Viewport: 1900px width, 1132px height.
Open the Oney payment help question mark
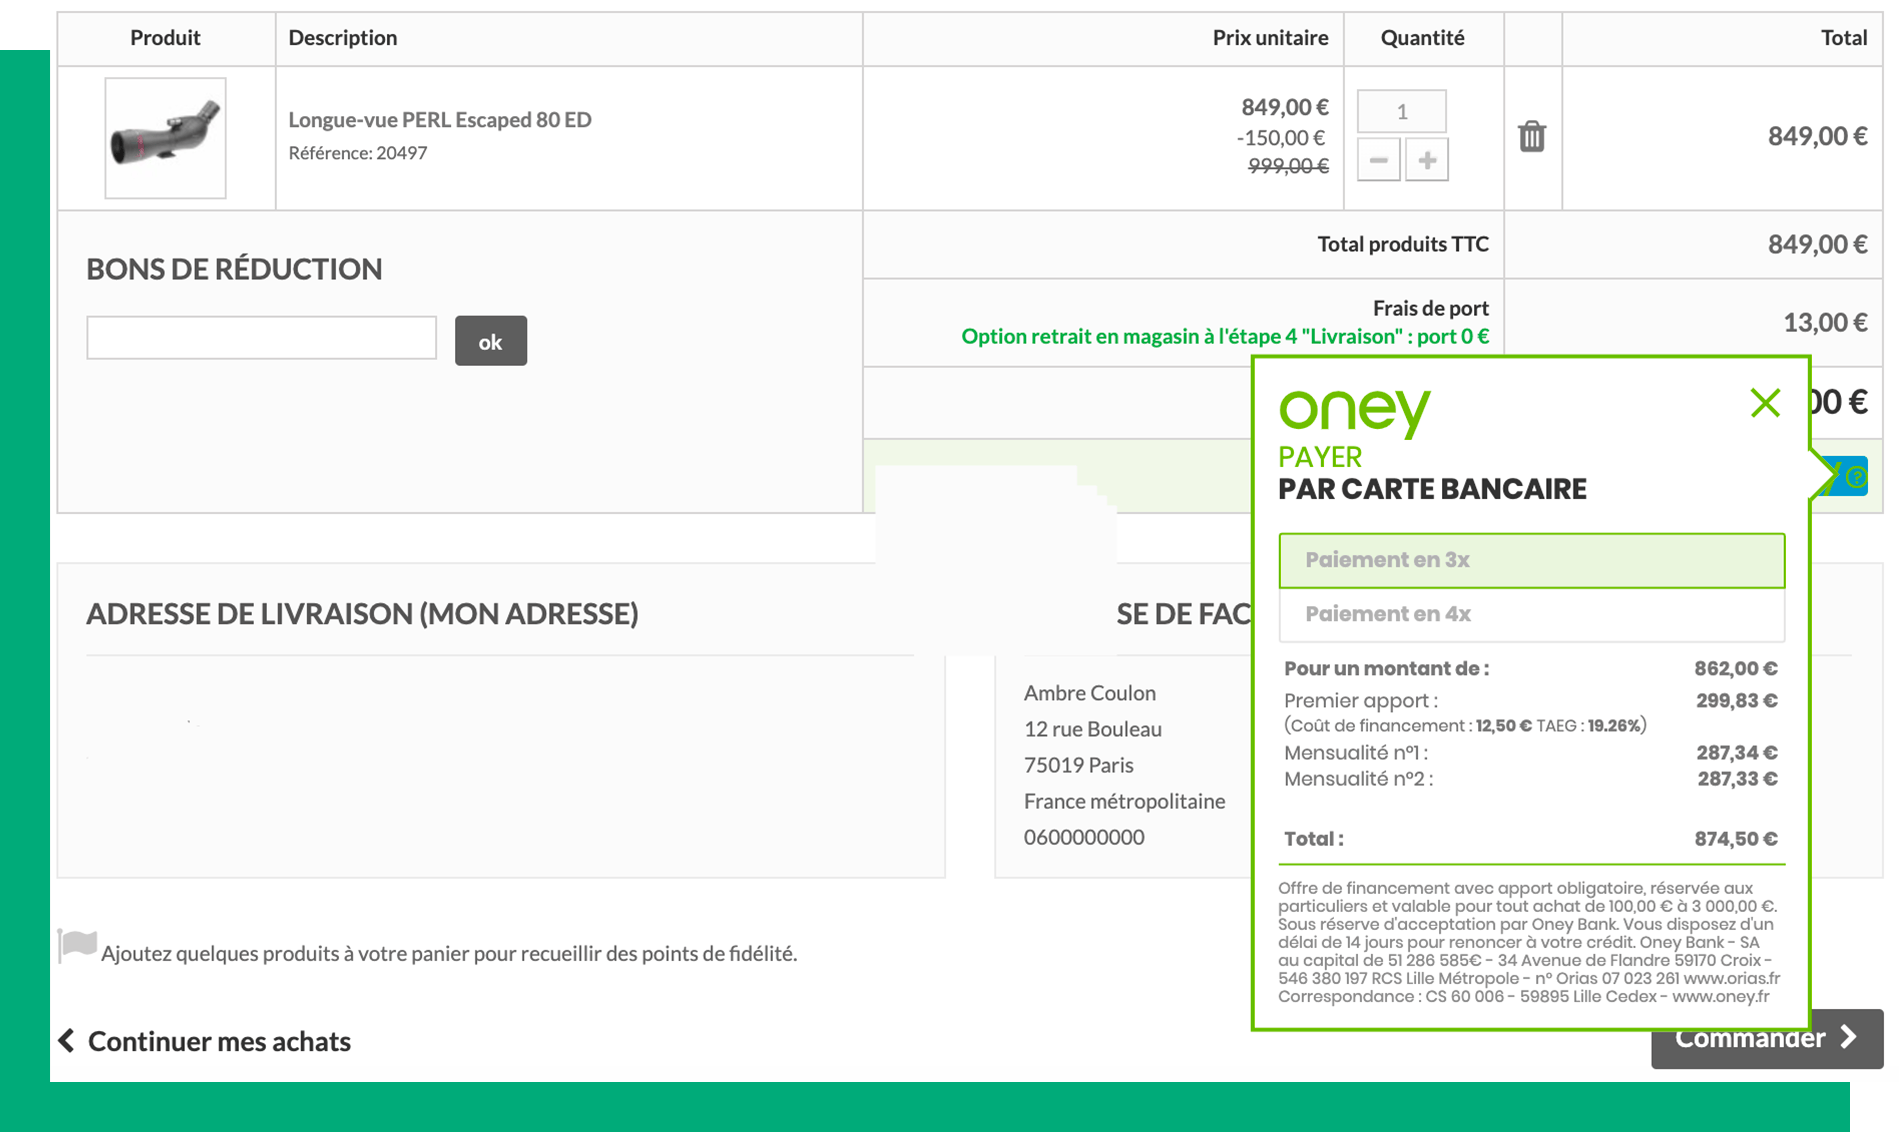tap(1857, 477)
